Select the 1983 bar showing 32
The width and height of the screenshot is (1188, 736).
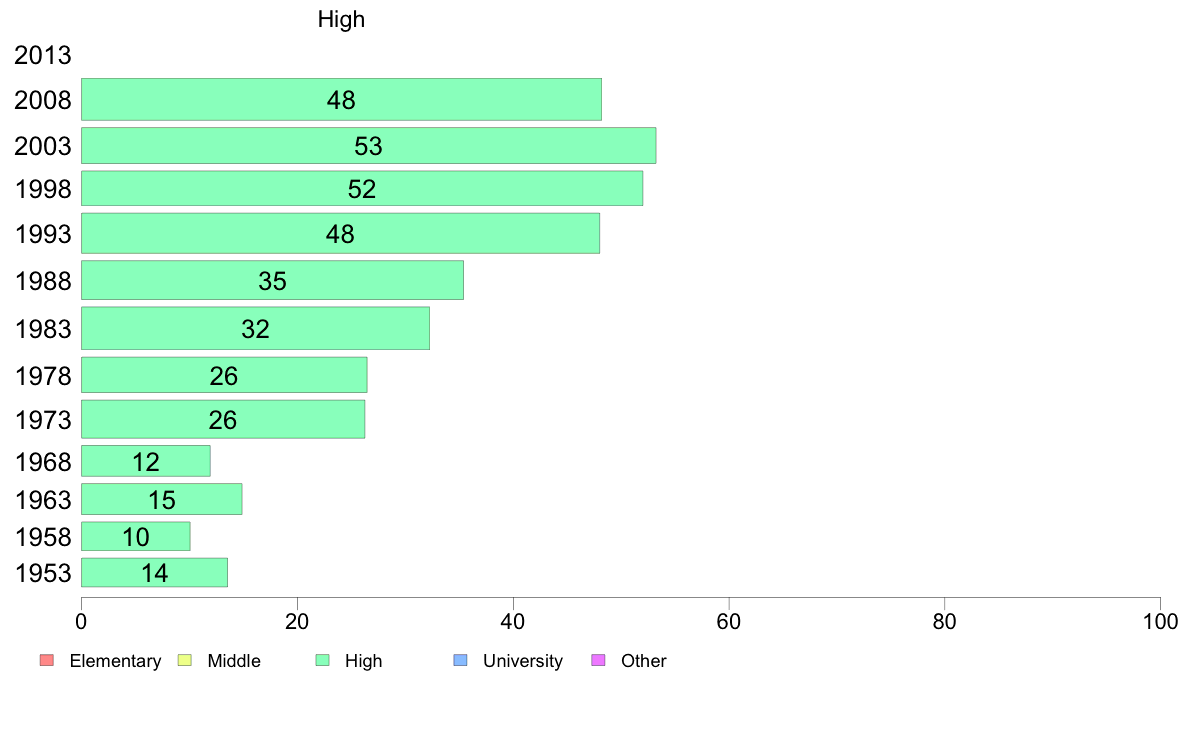pyautogui.click(x=255, y=328)
